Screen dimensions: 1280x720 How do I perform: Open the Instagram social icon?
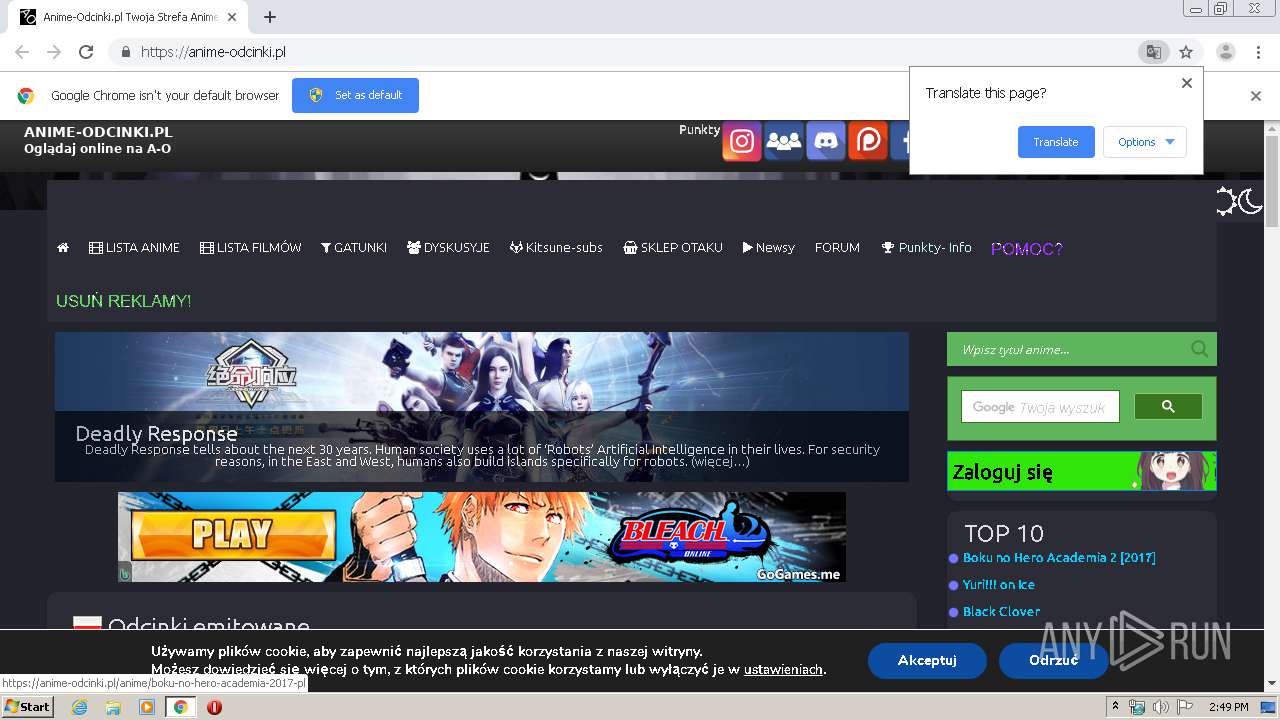(742, 142)
